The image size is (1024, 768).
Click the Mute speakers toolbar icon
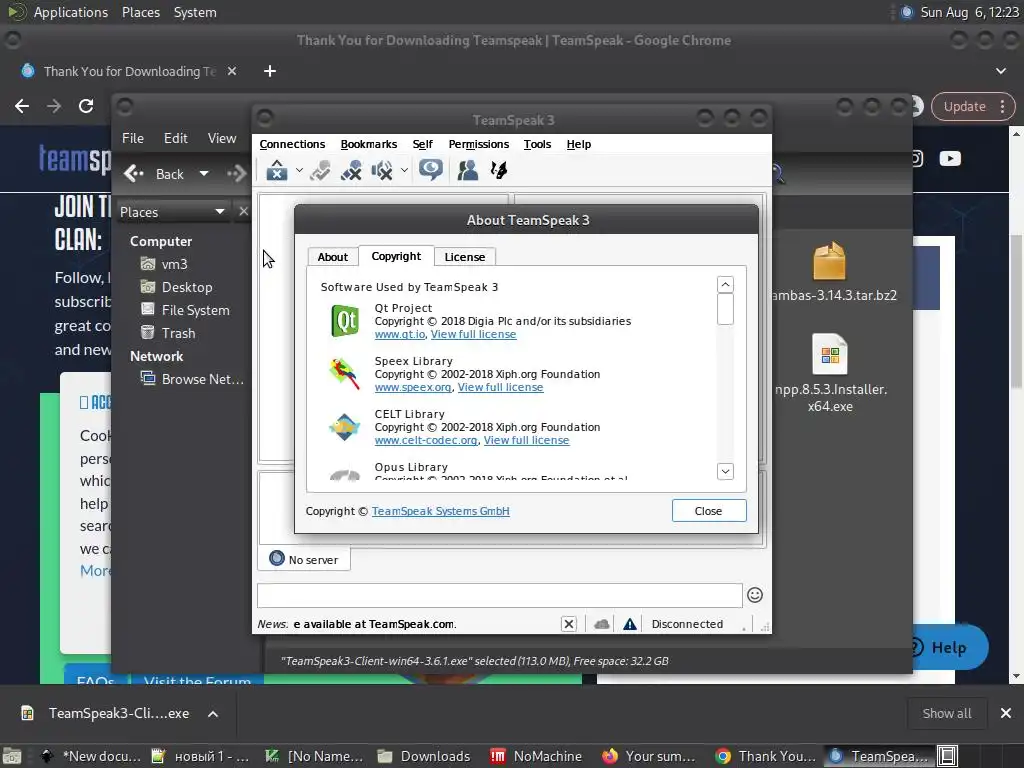point(382,170)
